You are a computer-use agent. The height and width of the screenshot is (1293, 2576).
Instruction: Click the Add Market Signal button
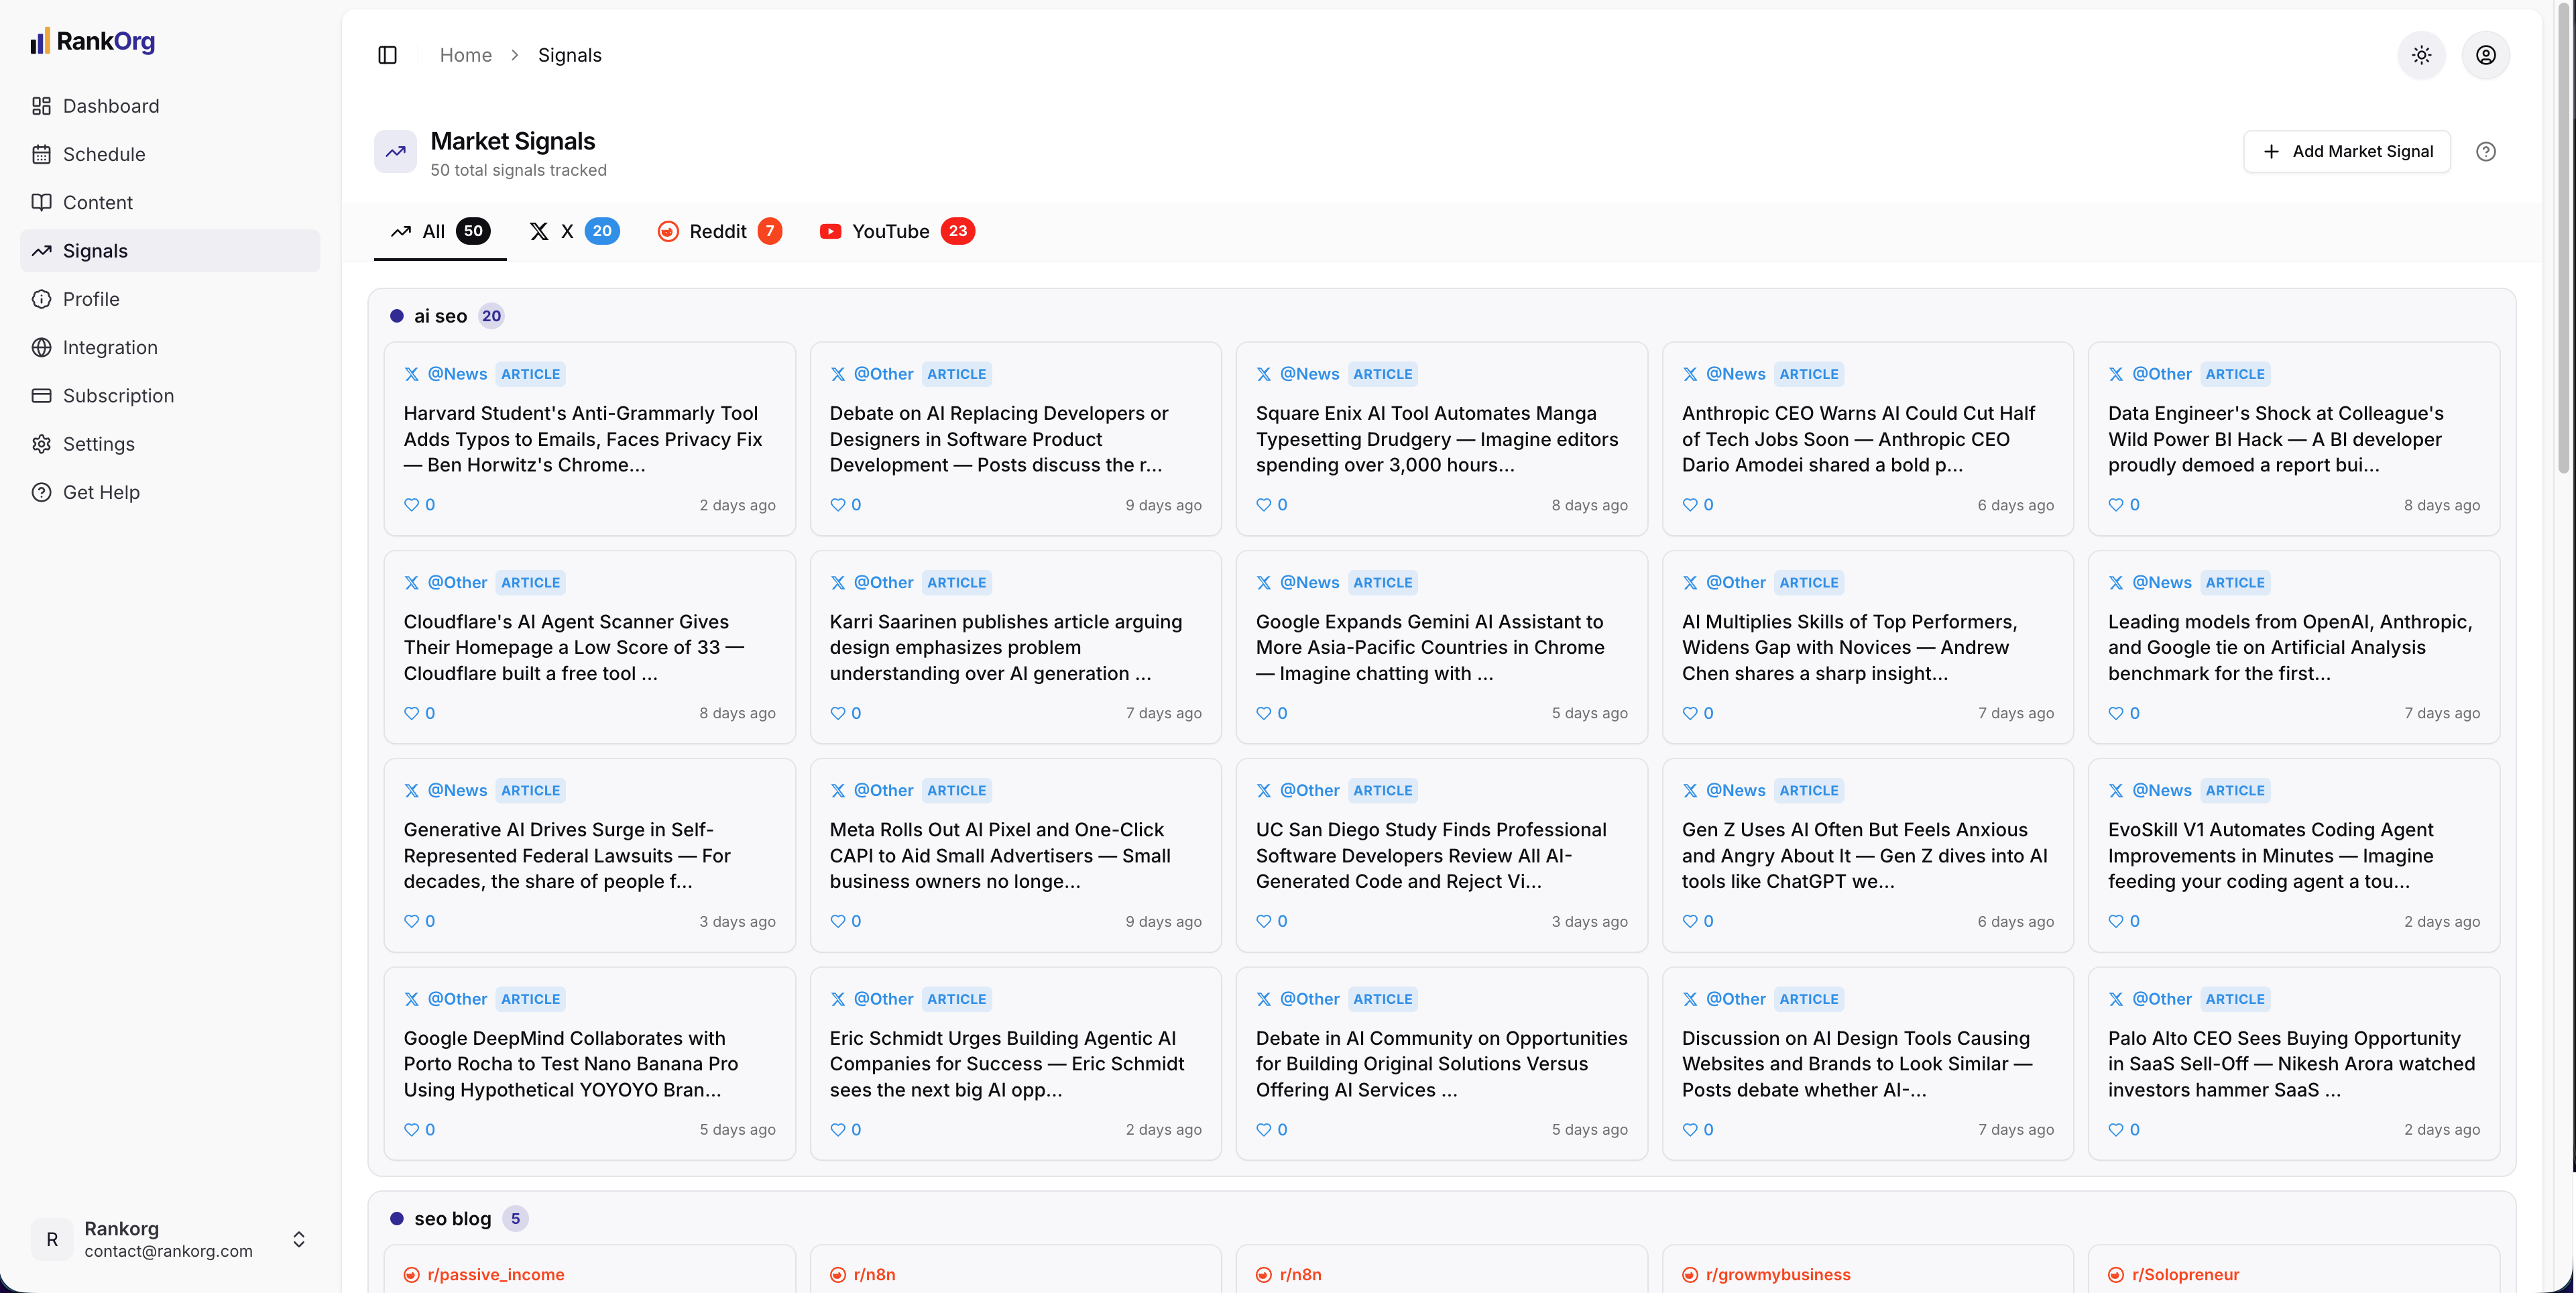pyautogui.click(x=2346, y=151)
